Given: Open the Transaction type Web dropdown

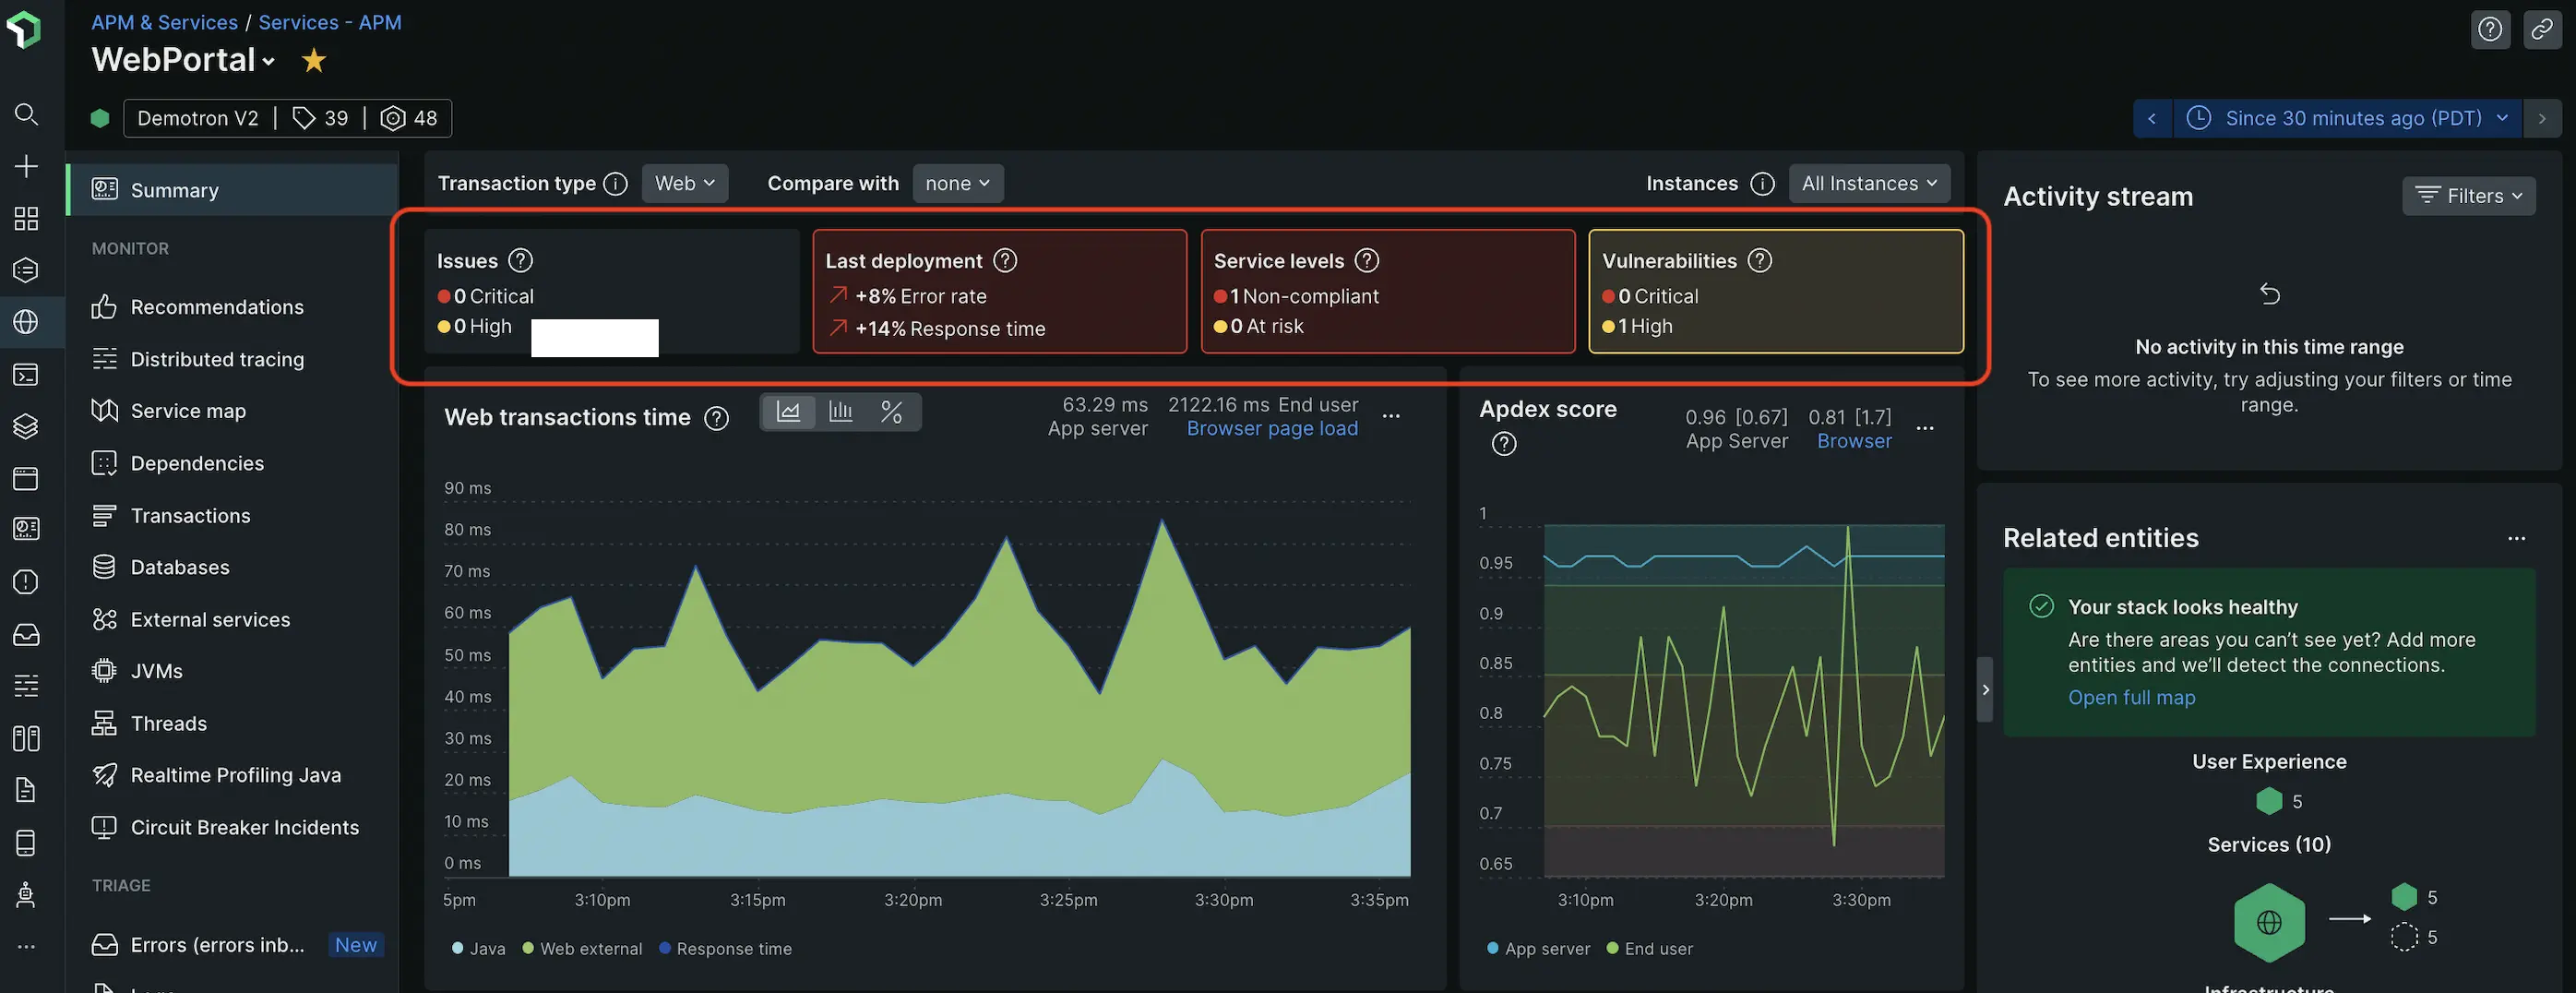Looking at the screenshot, I should [684, 183].
